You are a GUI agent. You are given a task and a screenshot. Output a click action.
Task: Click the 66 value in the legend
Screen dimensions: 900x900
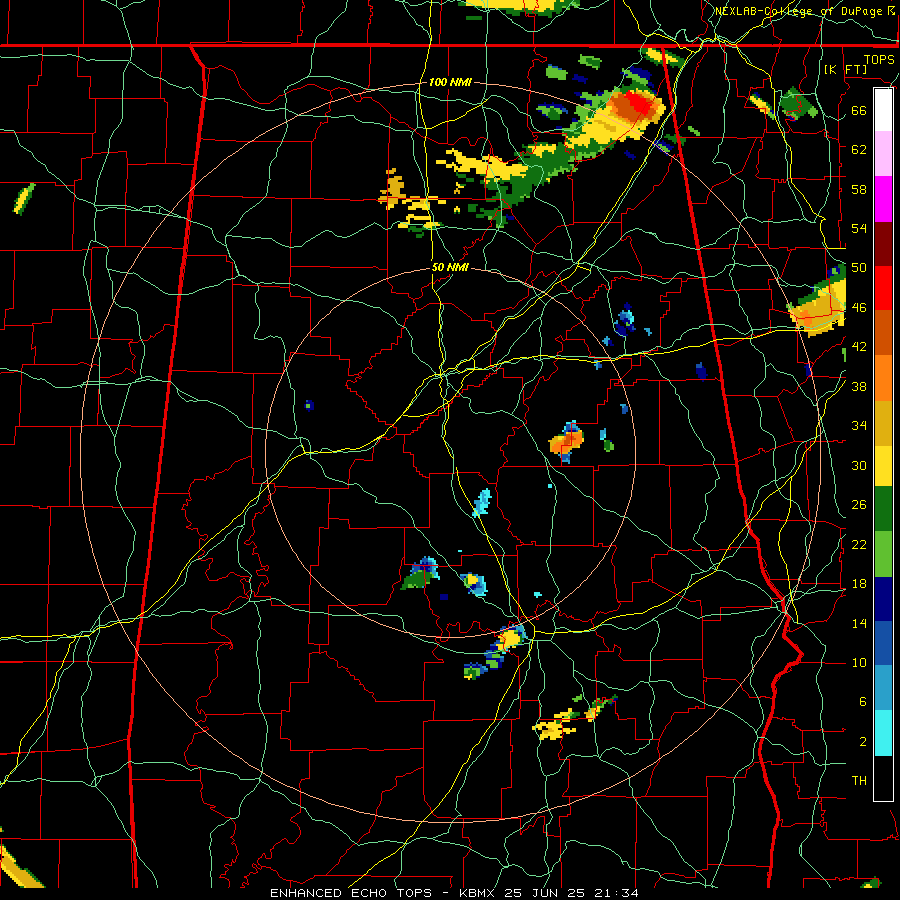pos(859,111)
